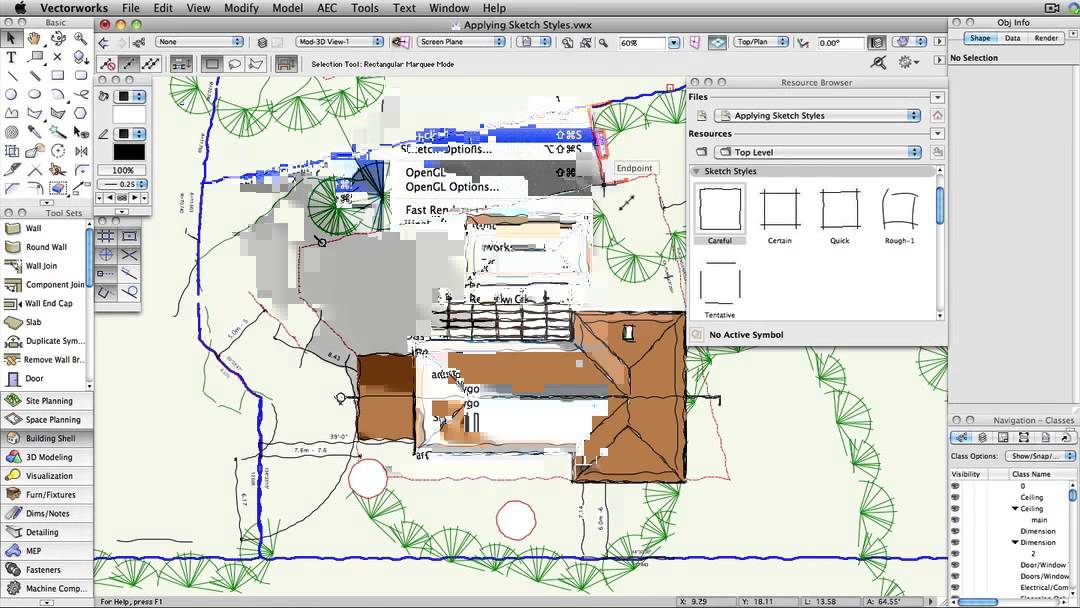Open the Class Options Show/Snap dropdown
1080x608 pixels.
coord(1039,456)
